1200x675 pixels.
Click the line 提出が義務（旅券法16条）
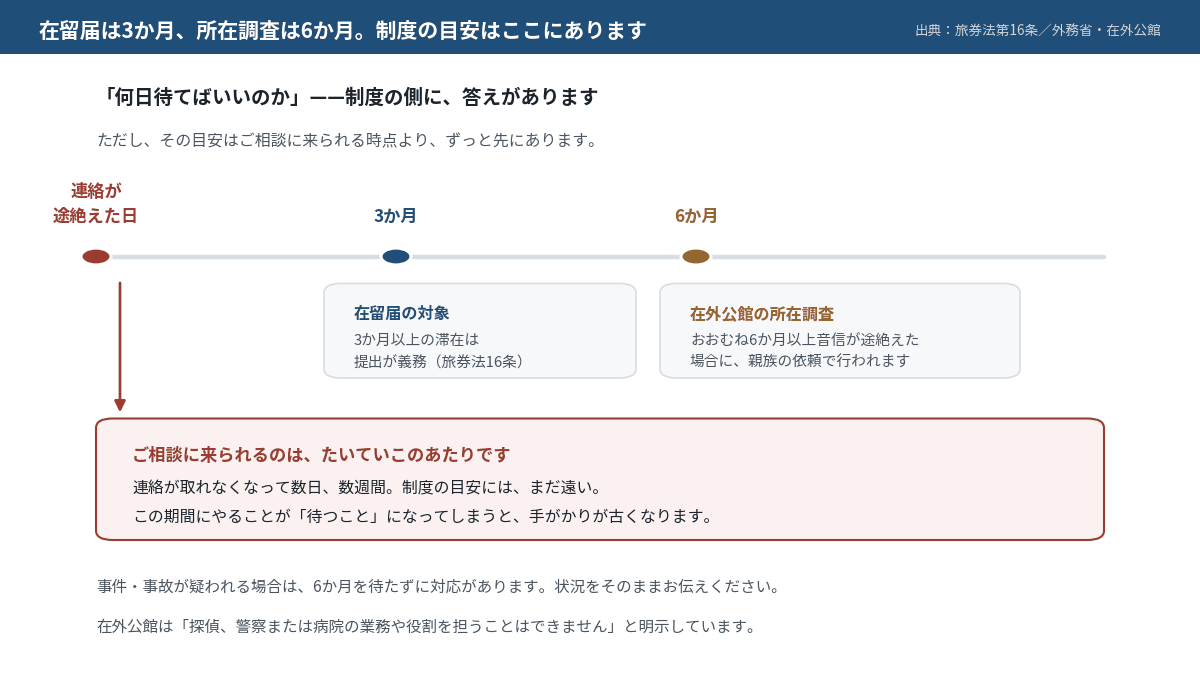point(443,361)
